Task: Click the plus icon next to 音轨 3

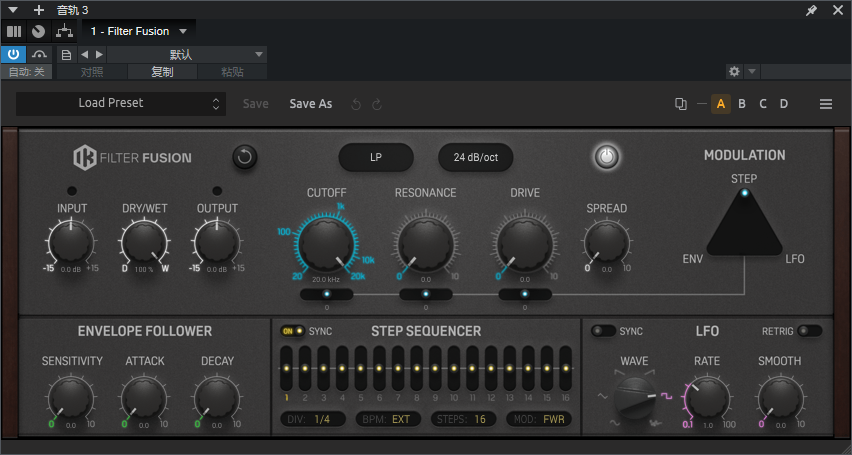Action: tap(39, 10)
